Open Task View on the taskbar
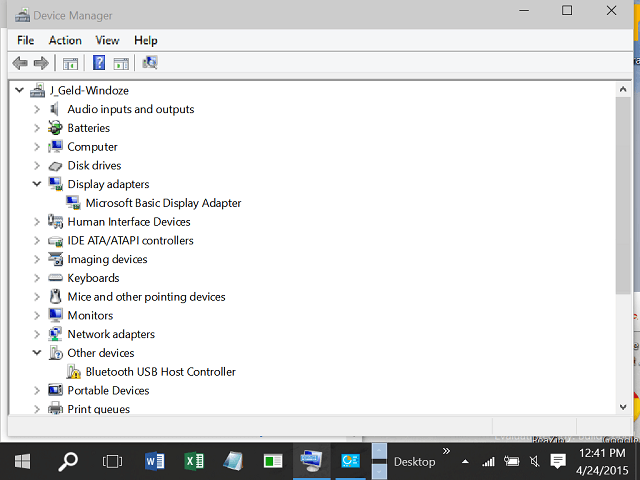Screen dimensions: 640x480 tap(112, 462)
